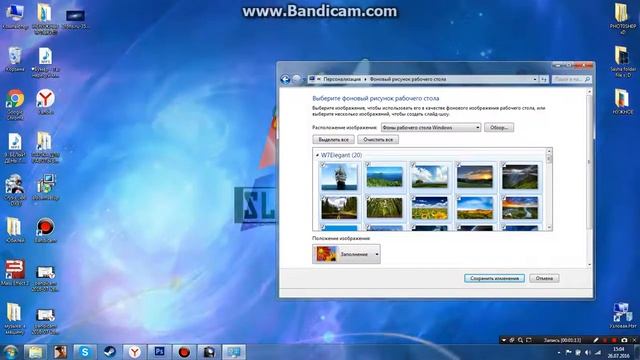
Task: Open Skype from the taskbar
Action: pos(85,352)
